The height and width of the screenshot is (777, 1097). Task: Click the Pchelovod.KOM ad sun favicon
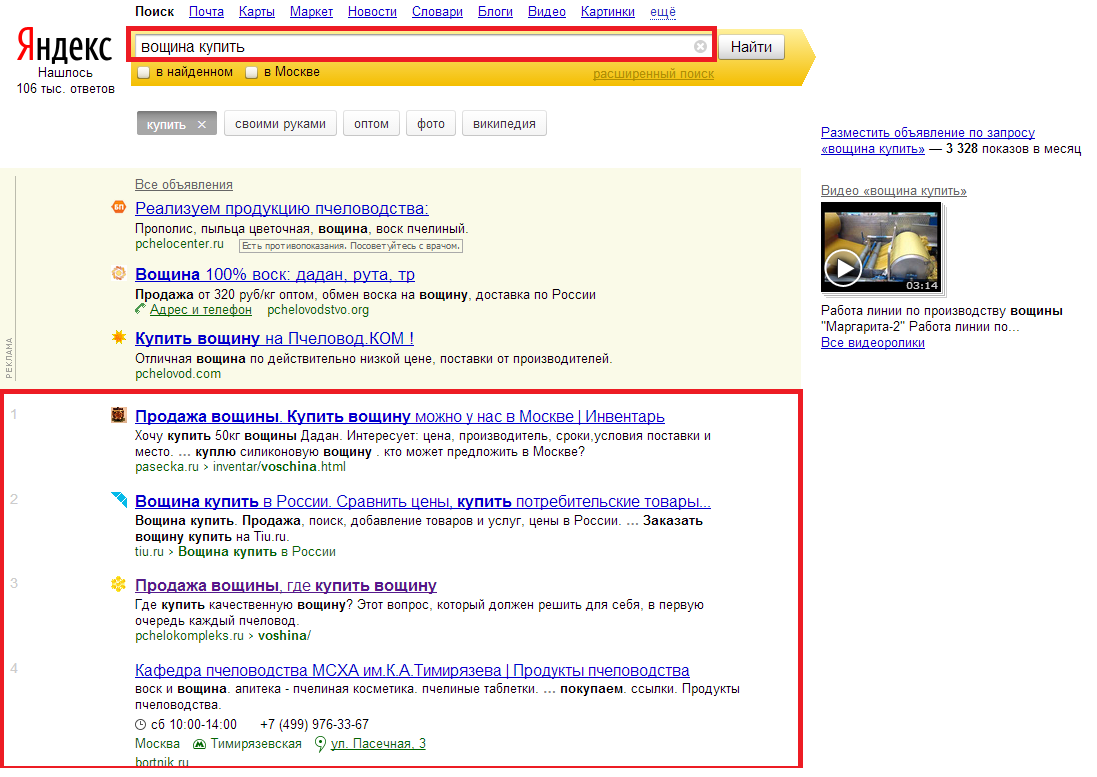(x=118, y=338)
